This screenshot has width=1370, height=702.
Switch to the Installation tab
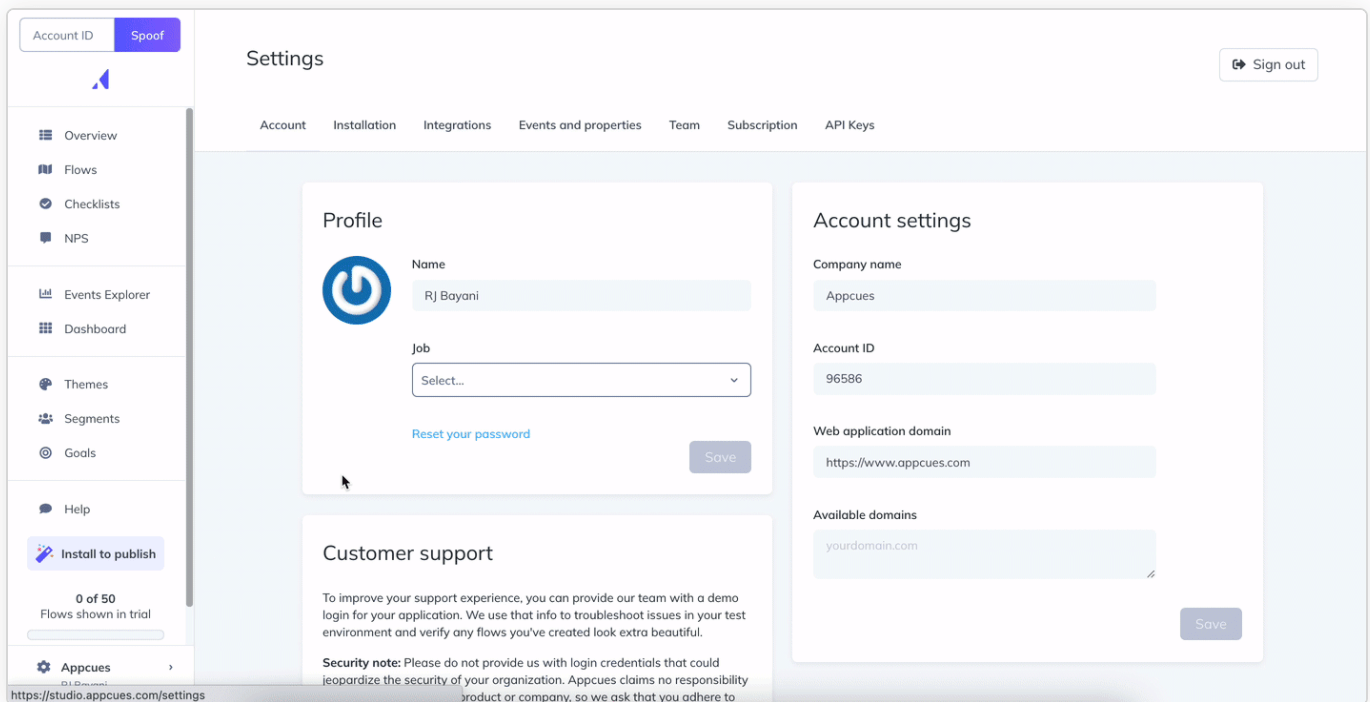364,125
